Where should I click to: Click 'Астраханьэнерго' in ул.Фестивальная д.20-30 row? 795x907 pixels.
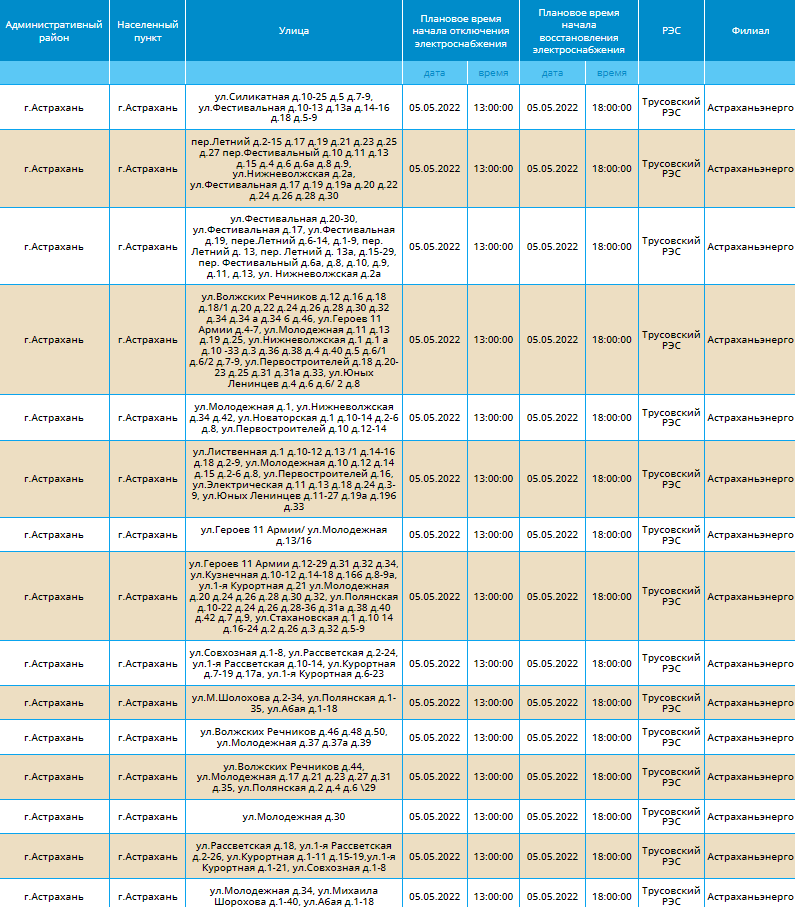tap(750, 246)
